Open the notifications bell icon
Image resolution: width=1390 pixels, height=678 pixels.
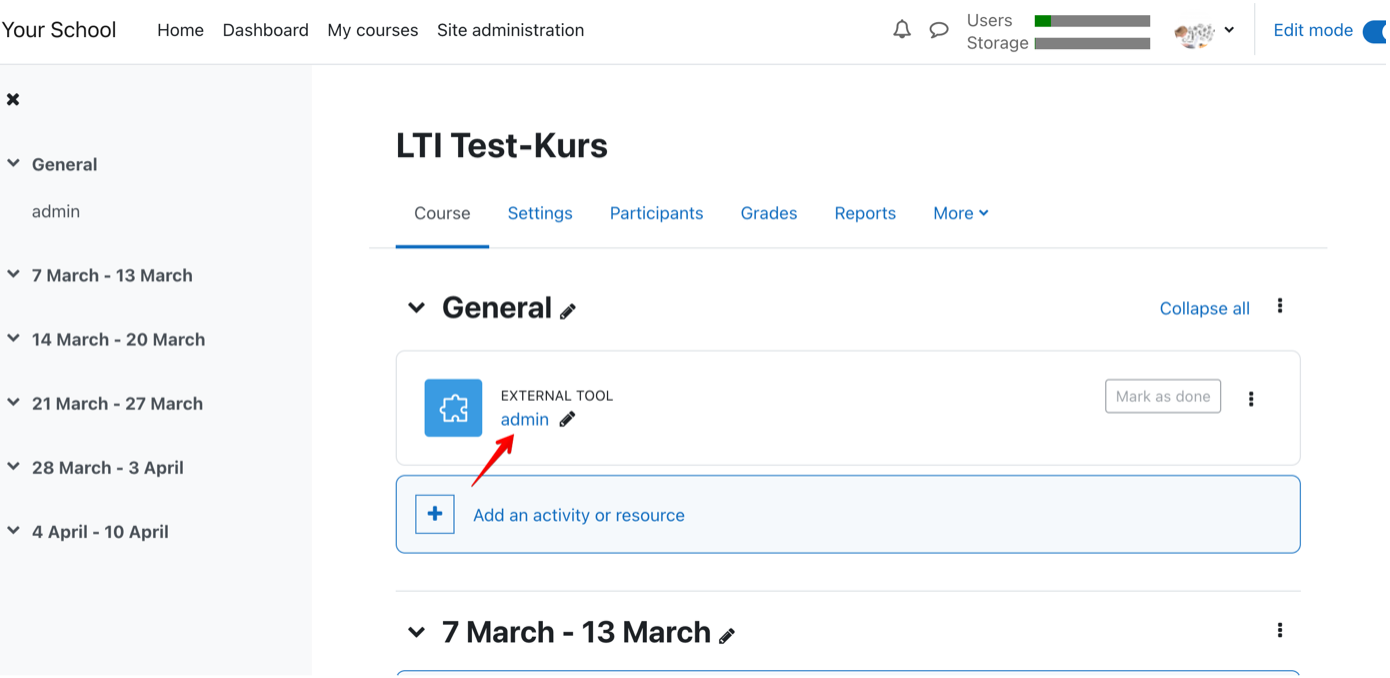coord(902,30)
